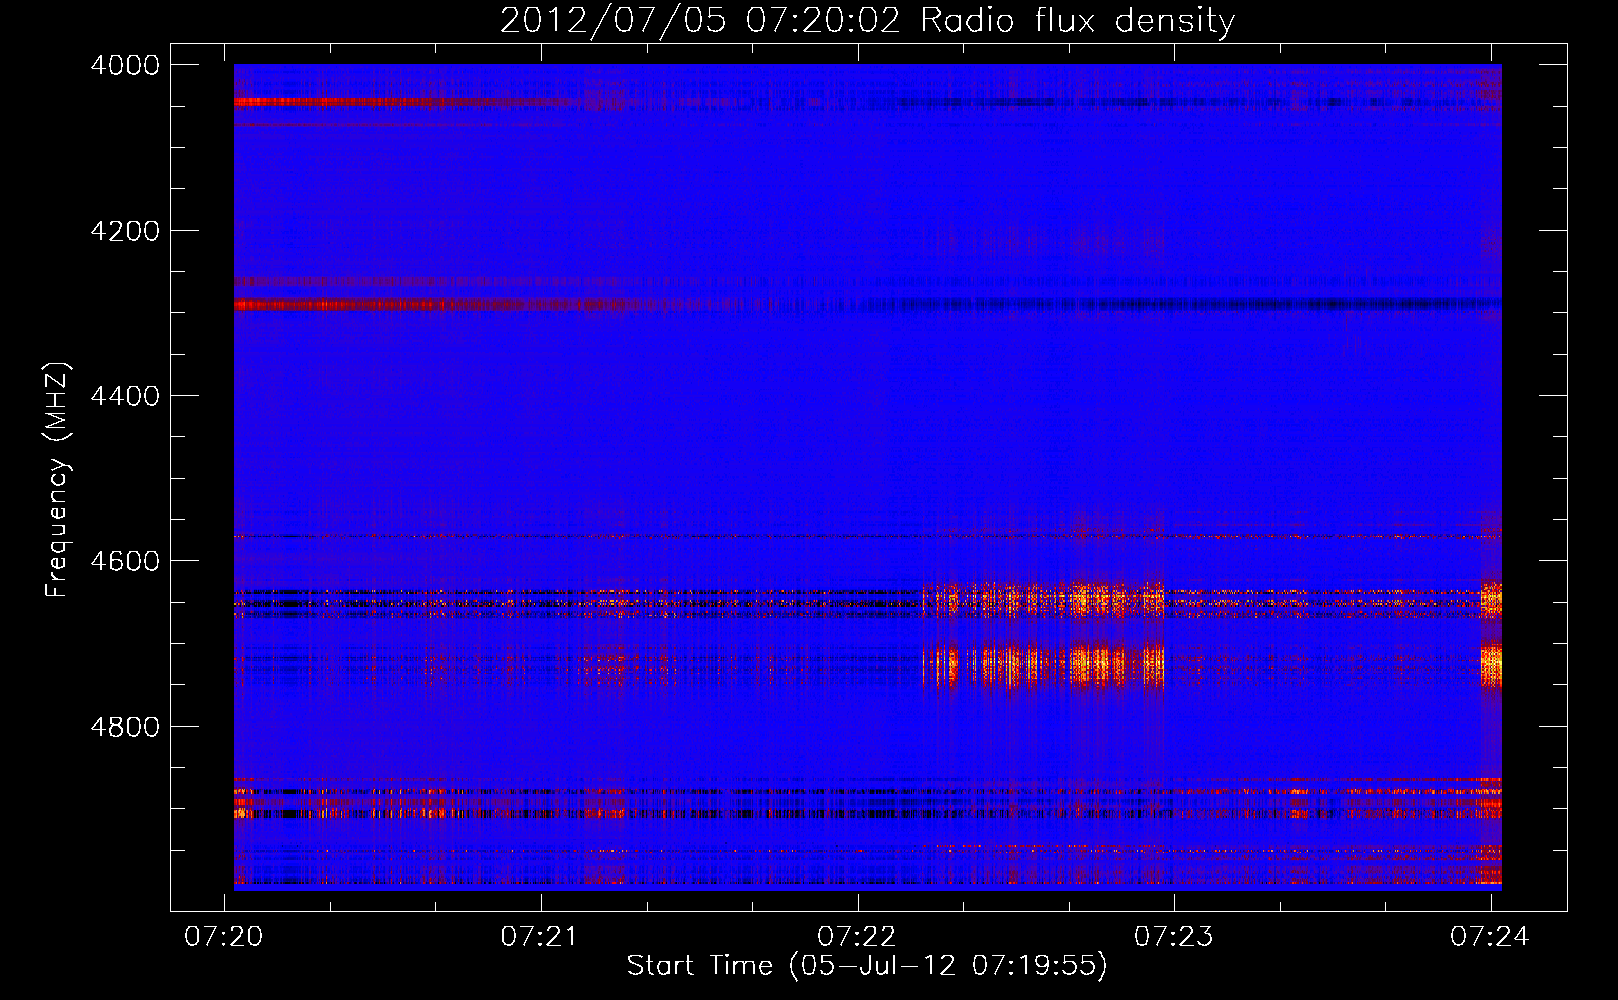Click the 4000 frequency tick label
Screen dimensions: 1618x1000
point(125,65)
